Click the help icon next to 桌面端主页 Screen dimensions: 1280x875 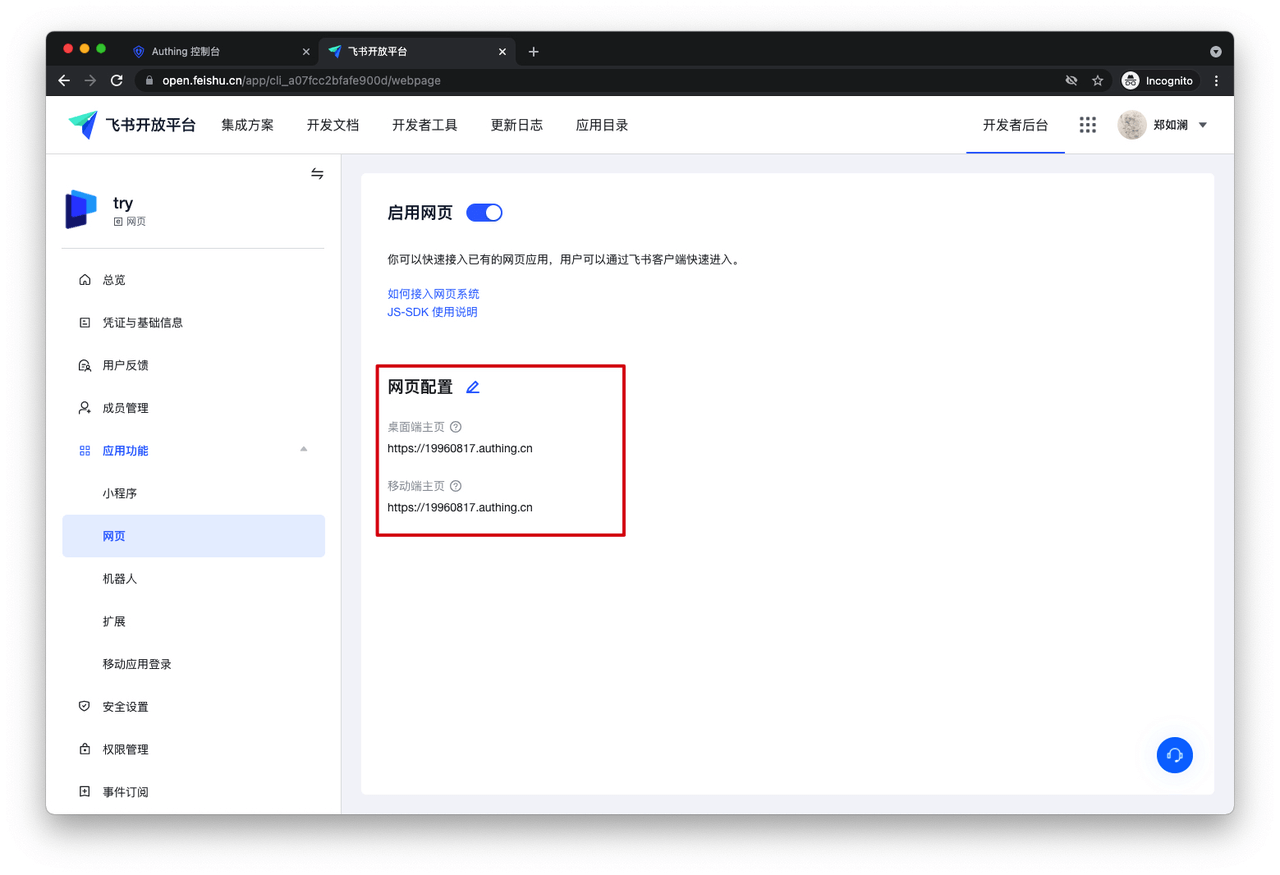pyautogui.click(x=456, y=427)
